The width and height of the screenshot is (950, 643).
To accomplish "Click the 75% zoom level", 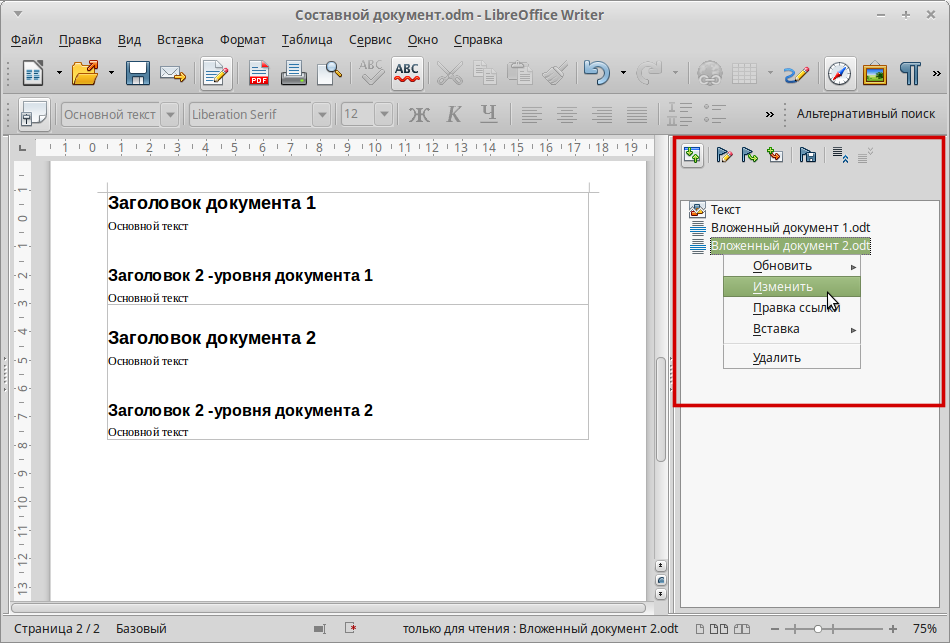I will (x=925, y=629).
